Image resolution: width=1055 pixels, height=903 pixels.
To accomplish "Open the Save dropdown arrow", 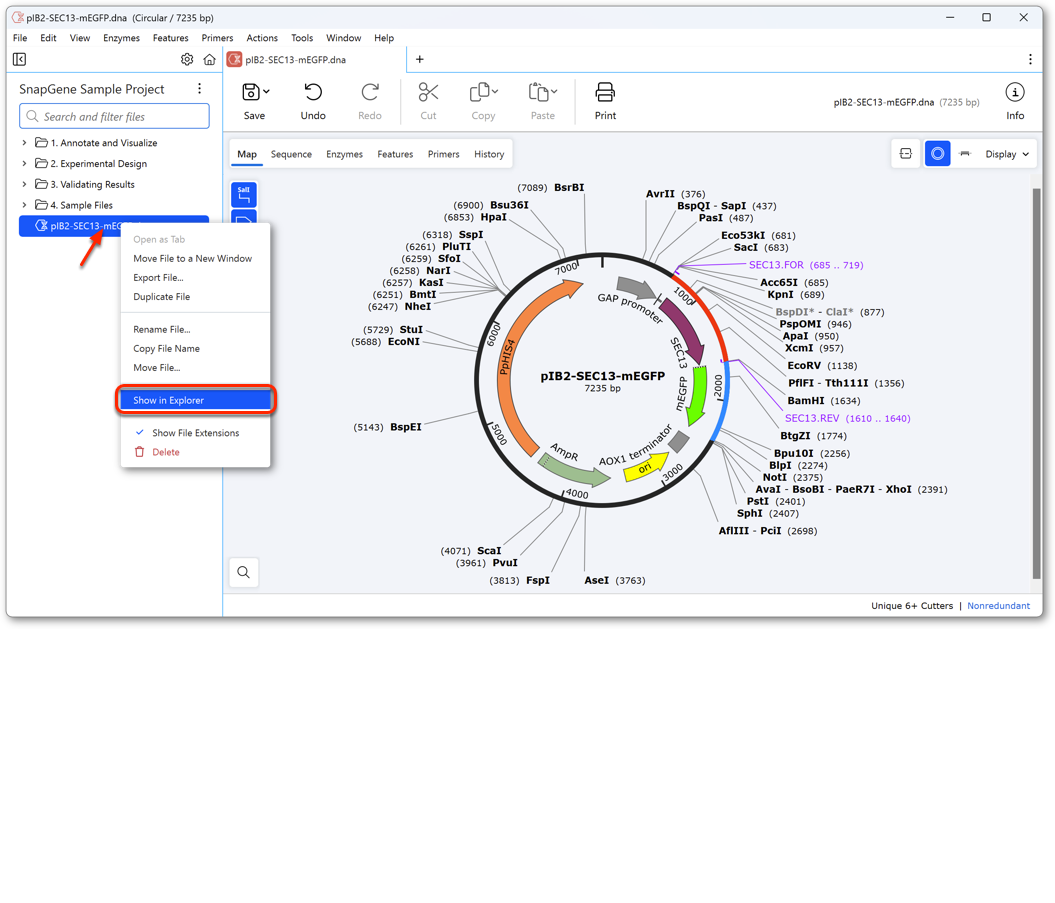I will coord(266,92).
